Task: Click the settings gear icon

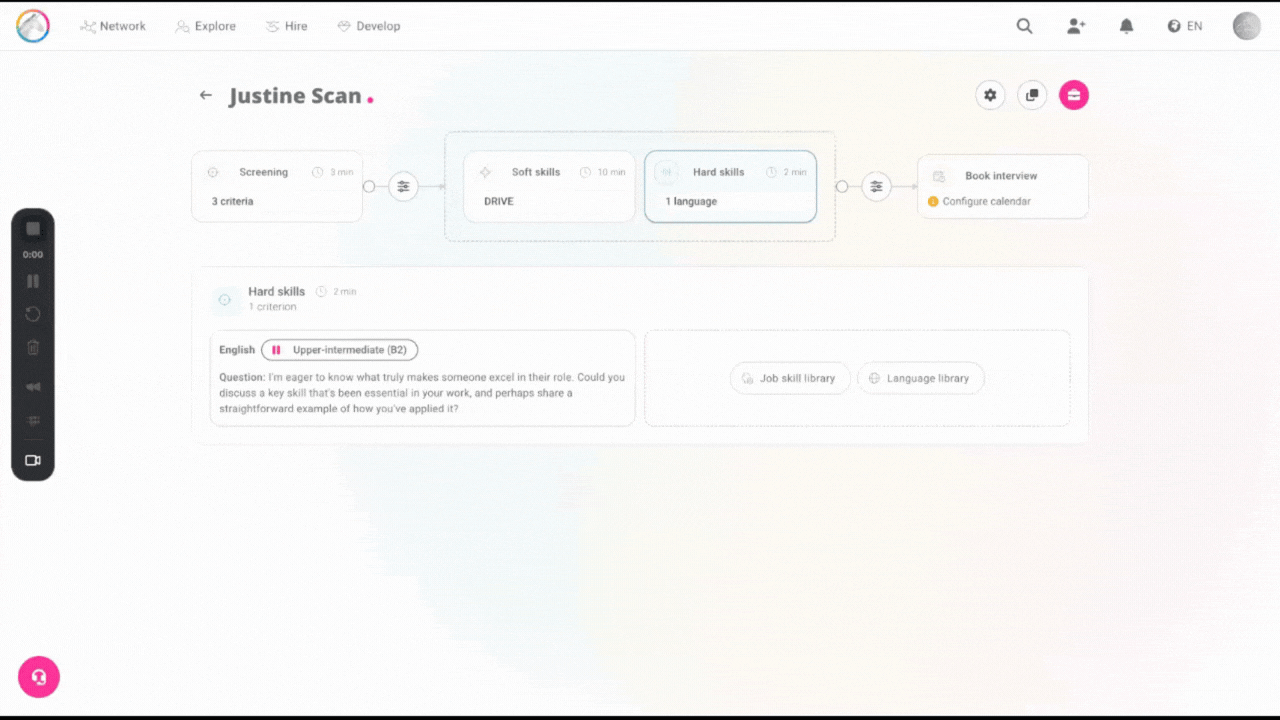Action: (x=990, y=95)
